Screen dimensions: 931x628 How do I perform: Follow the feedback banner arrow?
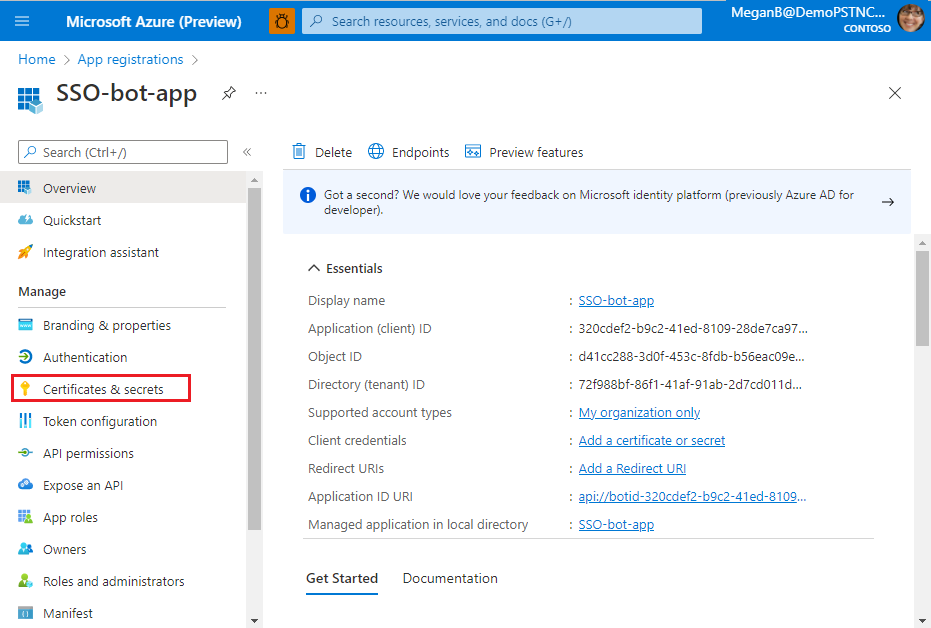click(888, 202)
